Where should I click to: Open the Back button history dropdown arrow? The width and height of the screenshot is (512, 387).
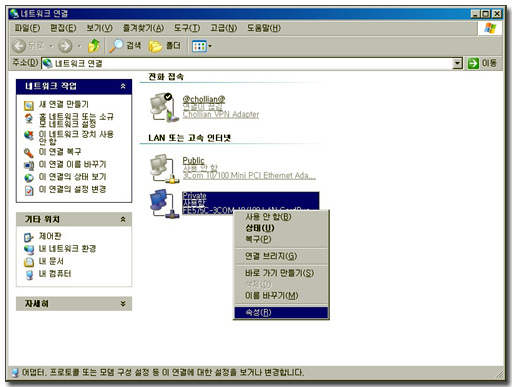(x=51, y=46)
